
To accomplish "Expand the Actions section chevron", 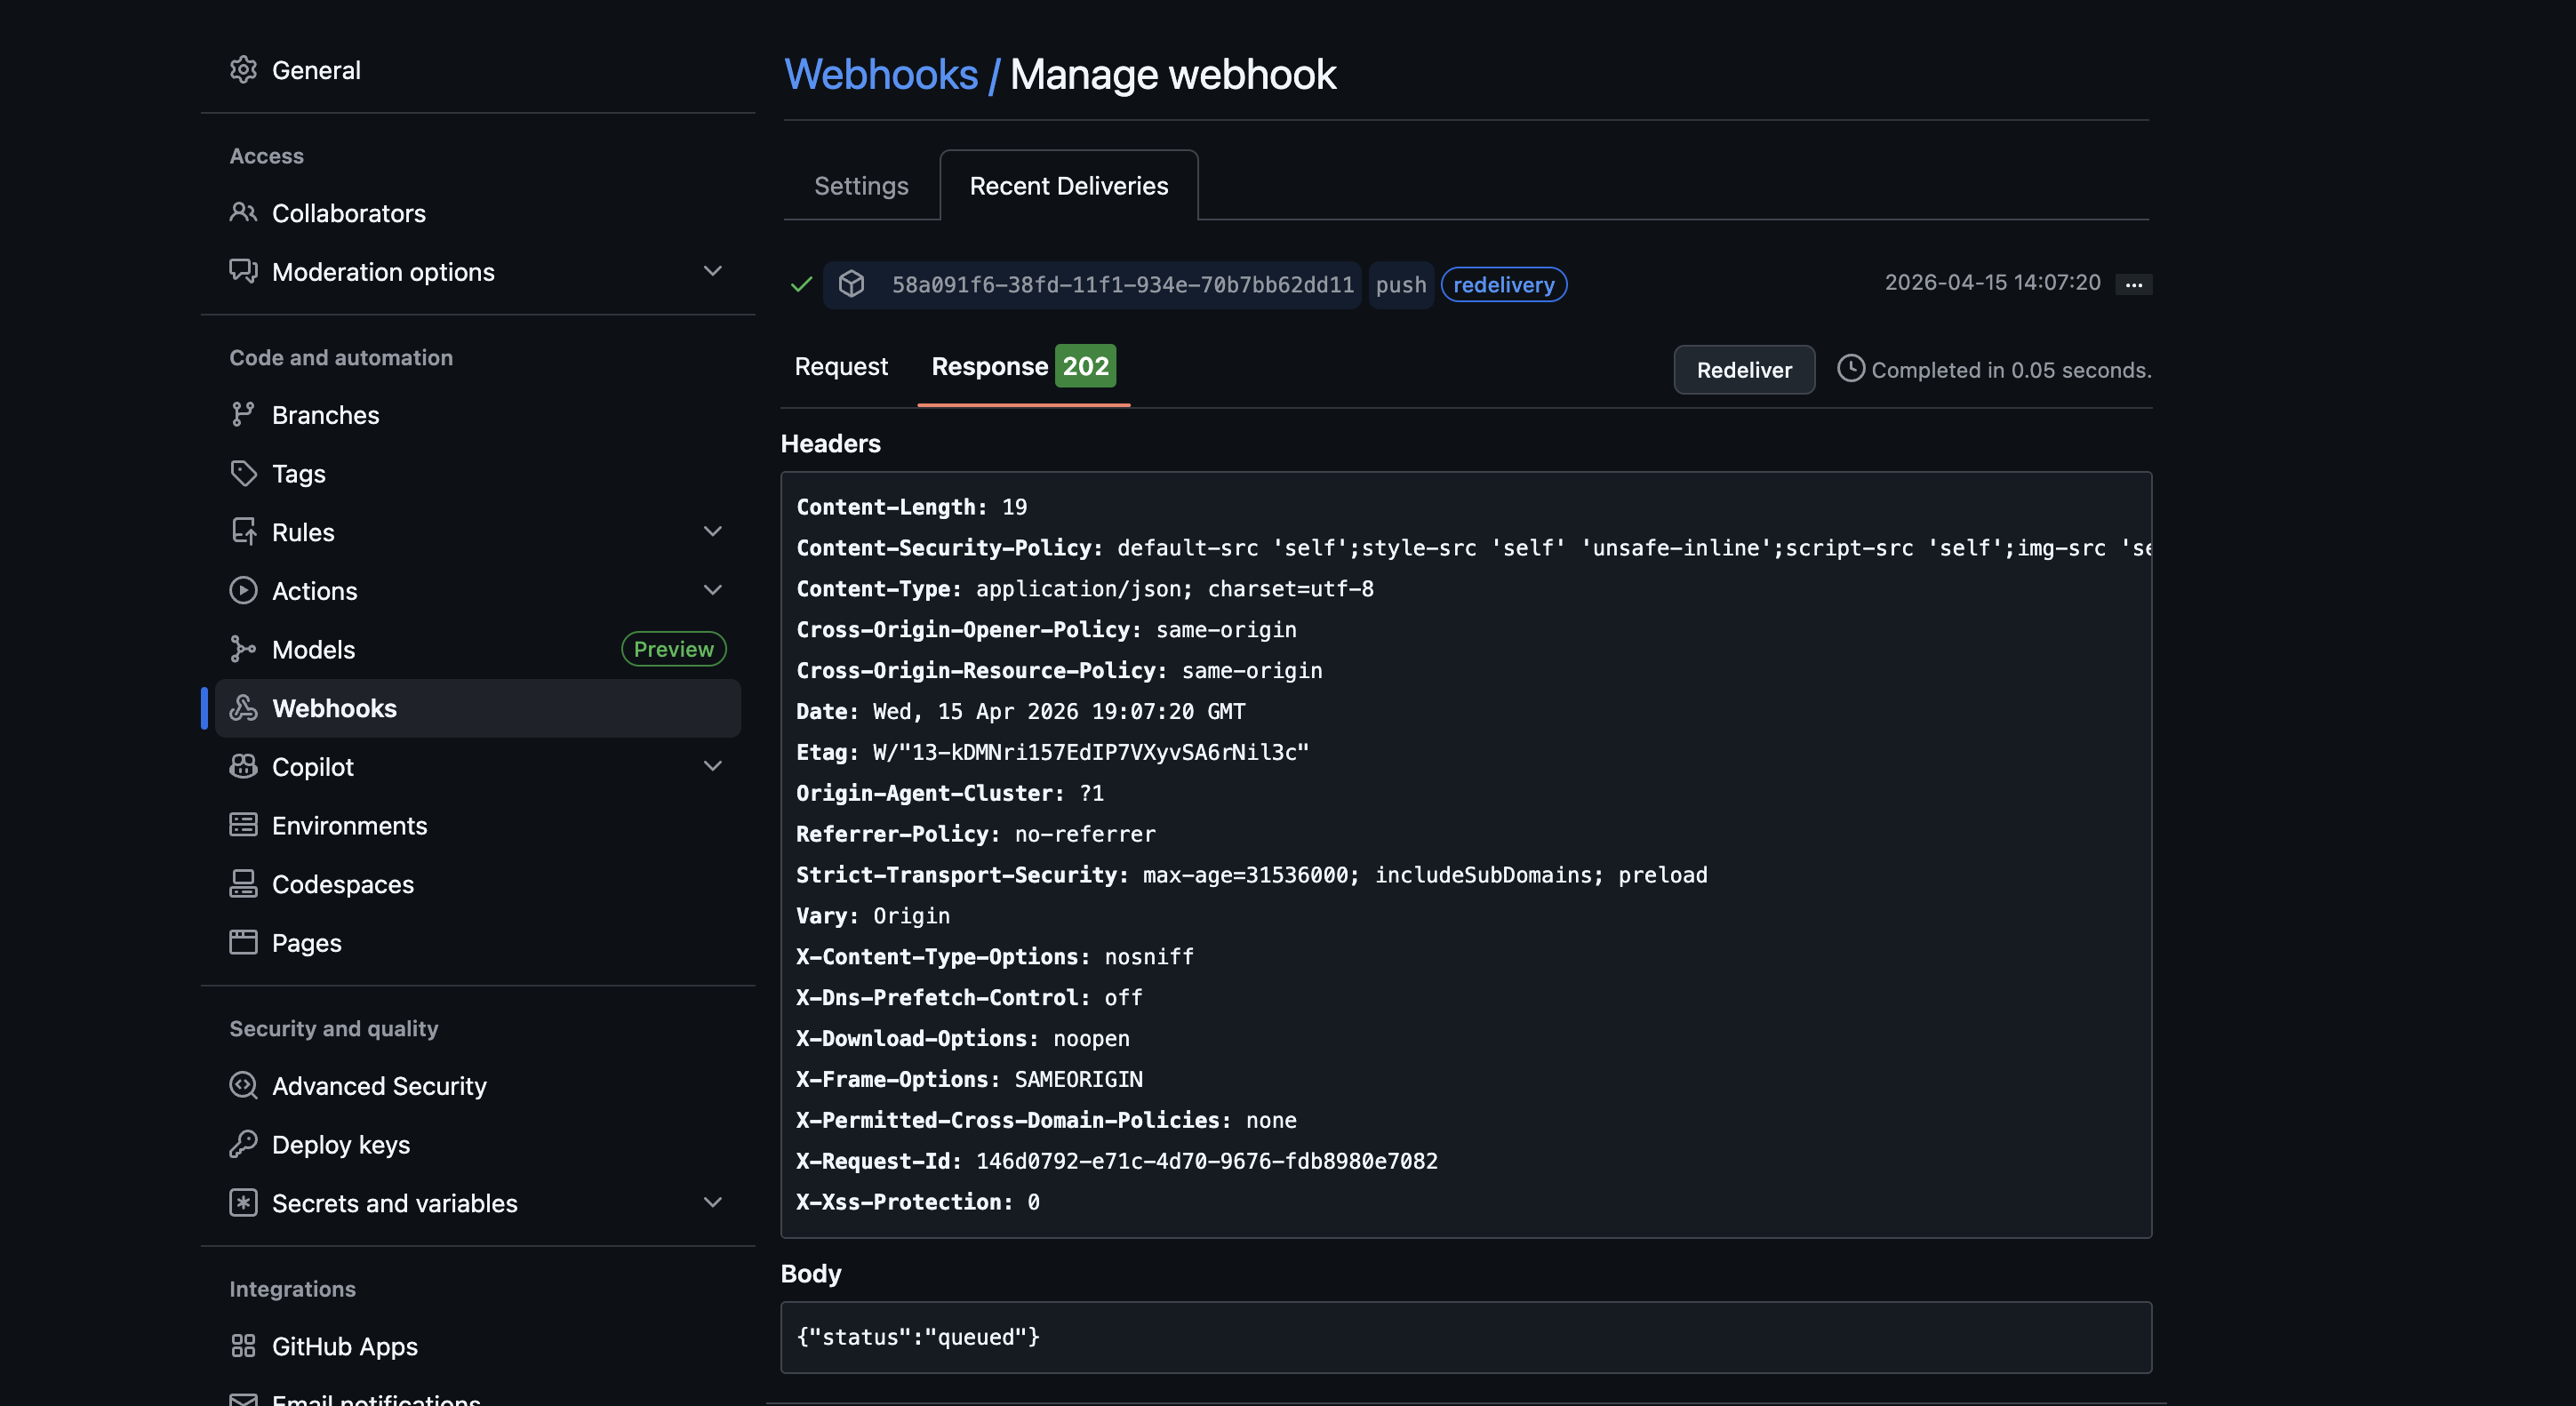I will 711,590.
